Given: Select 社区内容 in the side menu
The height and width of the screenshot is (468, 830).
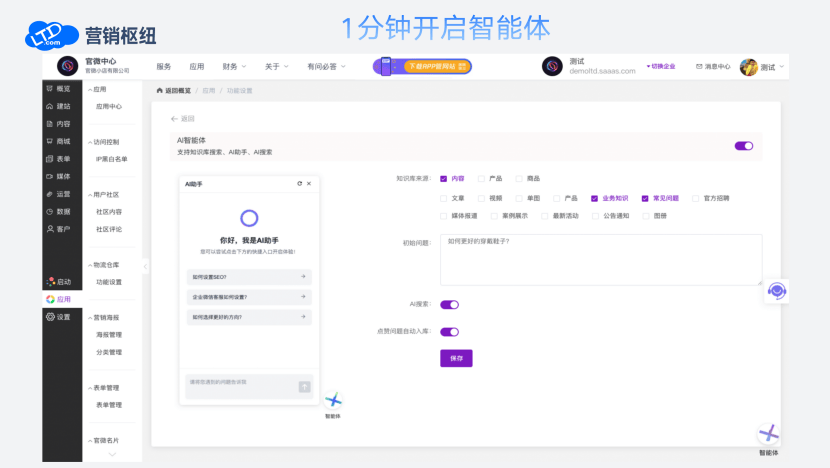Looking at the screenshot, I should [x=109, y=212].
